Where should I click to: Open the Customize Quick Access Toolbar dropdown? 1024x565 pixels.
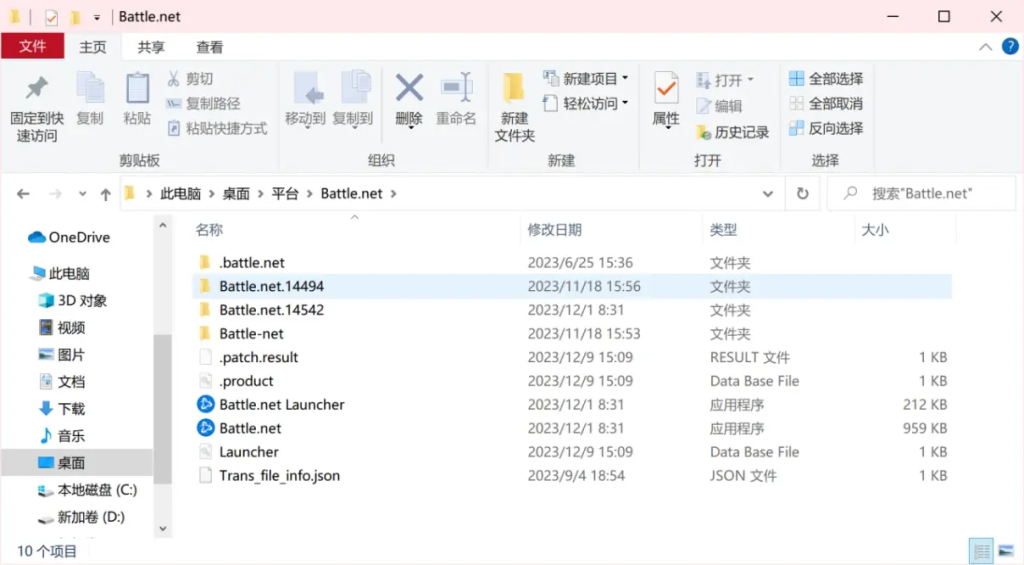click(x=97, y=18)
